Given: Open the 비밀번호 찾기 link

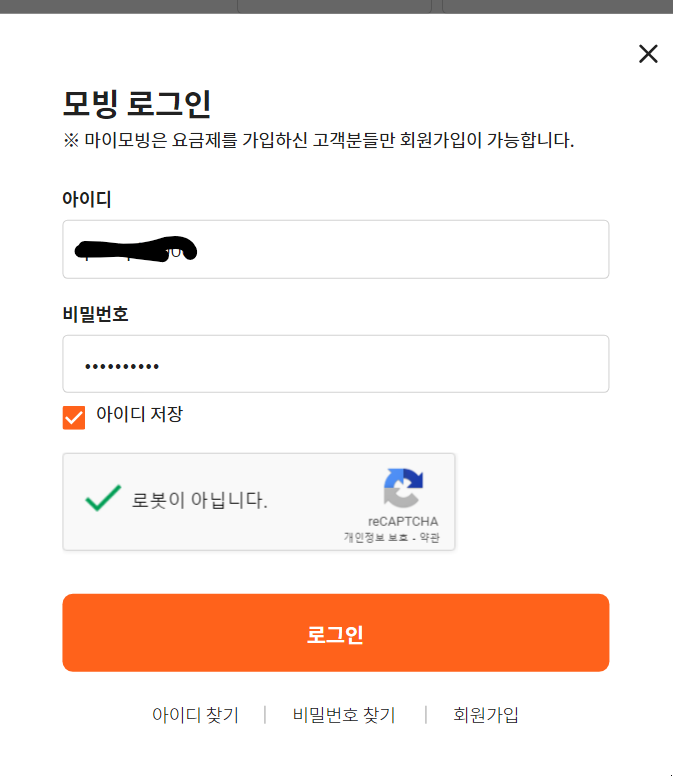Looking at the screenshot, I should coord(344,715).
